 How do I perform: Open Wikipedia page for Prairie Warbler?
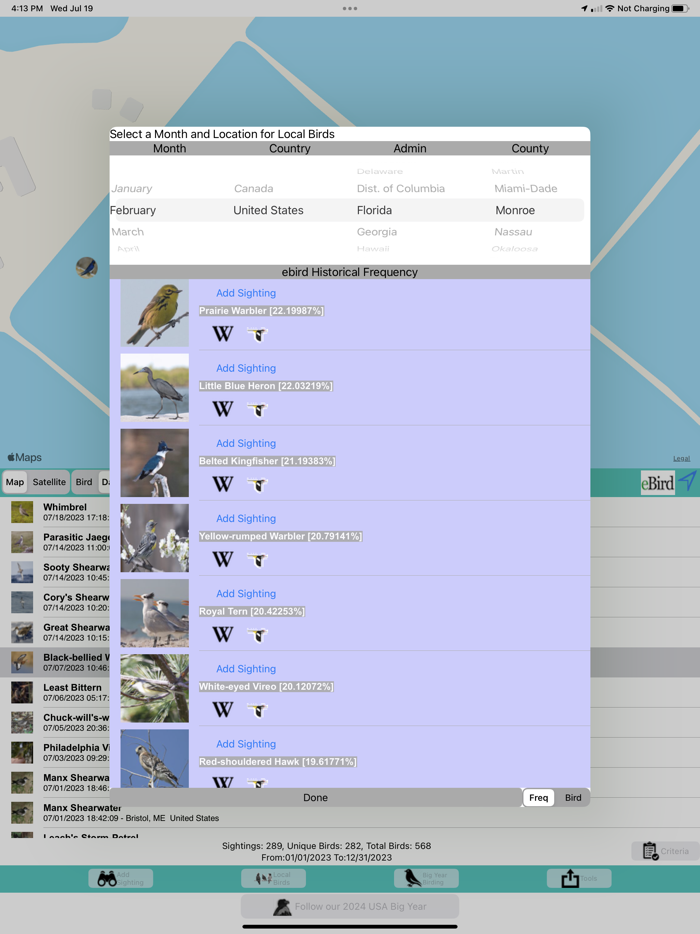(x=223, y=334)
